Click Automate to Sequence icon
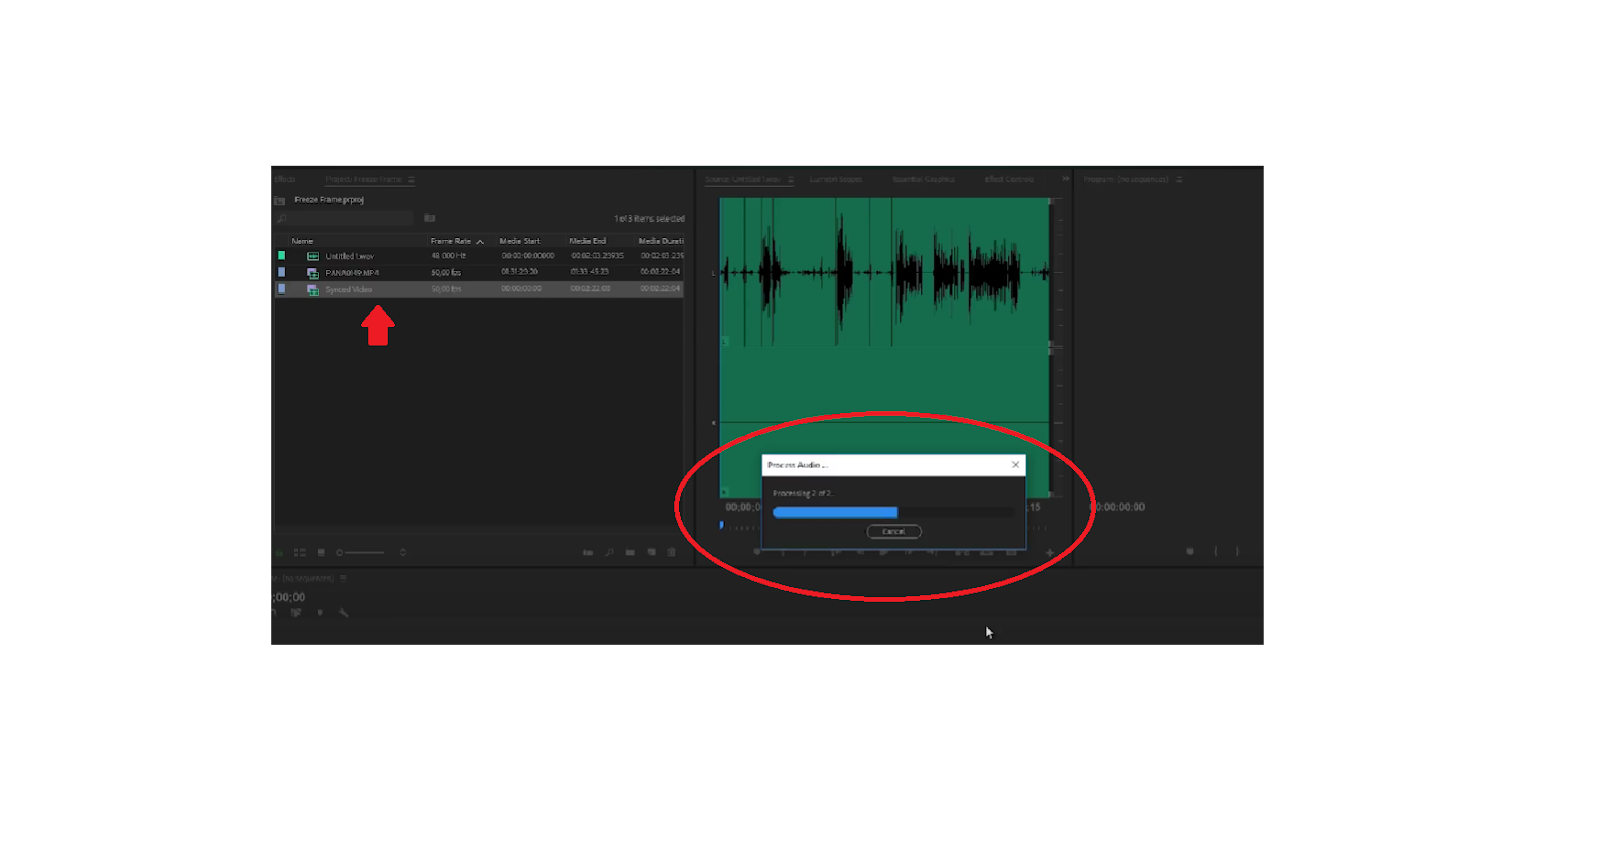 [588, 552]
